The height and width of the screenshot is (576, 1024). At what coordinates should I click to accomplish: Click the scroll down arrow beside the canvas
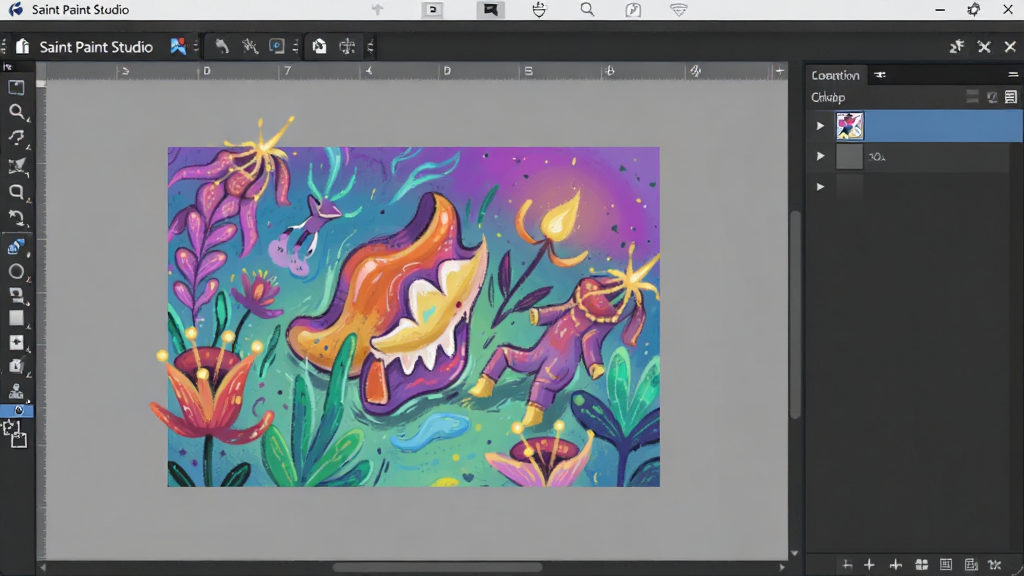click(795, 553)
